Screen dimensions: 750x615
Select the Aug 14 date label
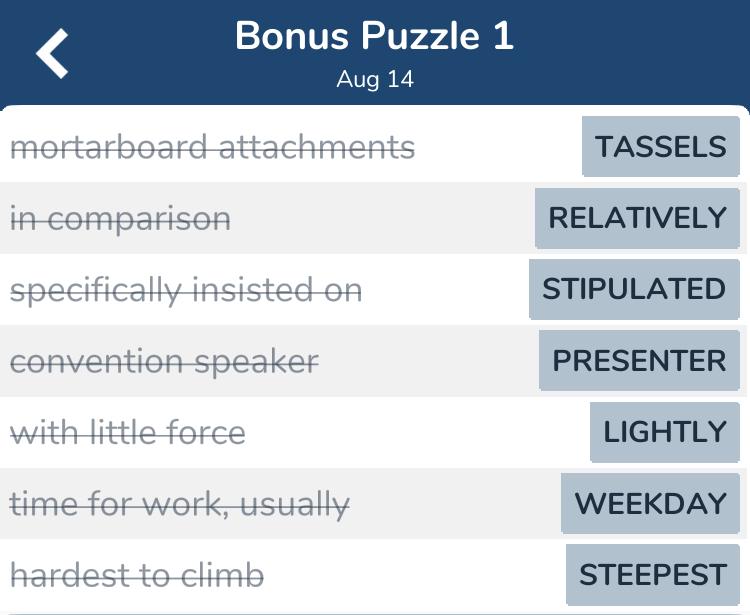(x=374, y=79)
